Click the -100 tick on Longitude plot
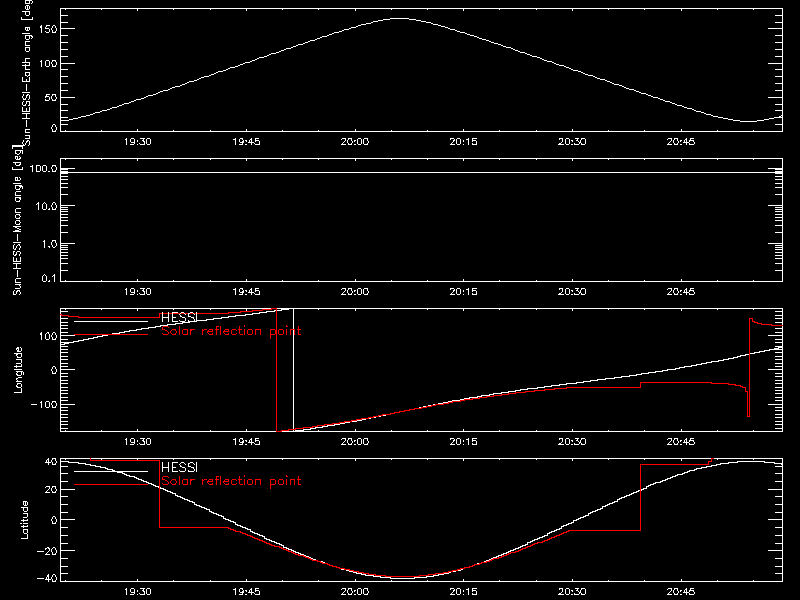 pyautogui.click(x=44, y=404)
